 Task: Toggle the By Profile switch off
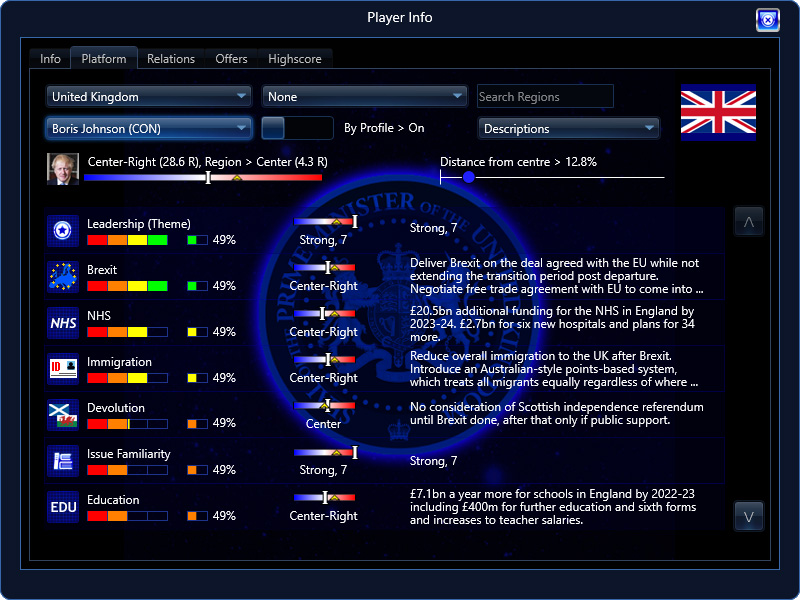pos(296,128)
